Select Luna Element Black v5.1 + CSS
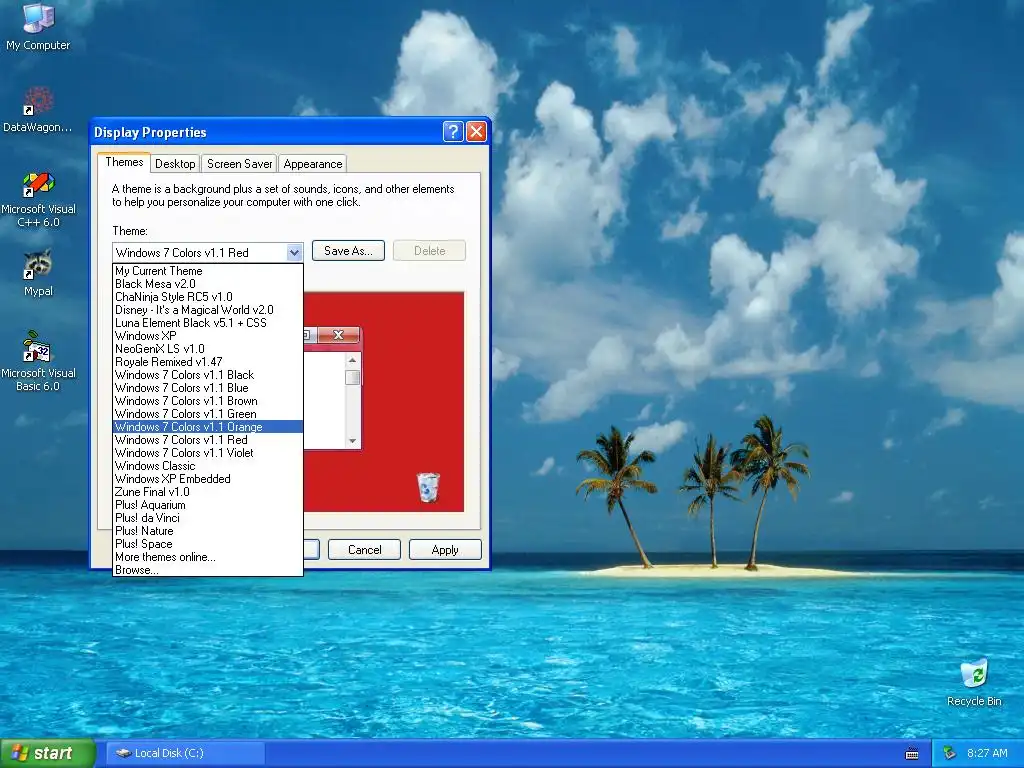This screenshot has height=768, width=1024. (x=208, y=323)
